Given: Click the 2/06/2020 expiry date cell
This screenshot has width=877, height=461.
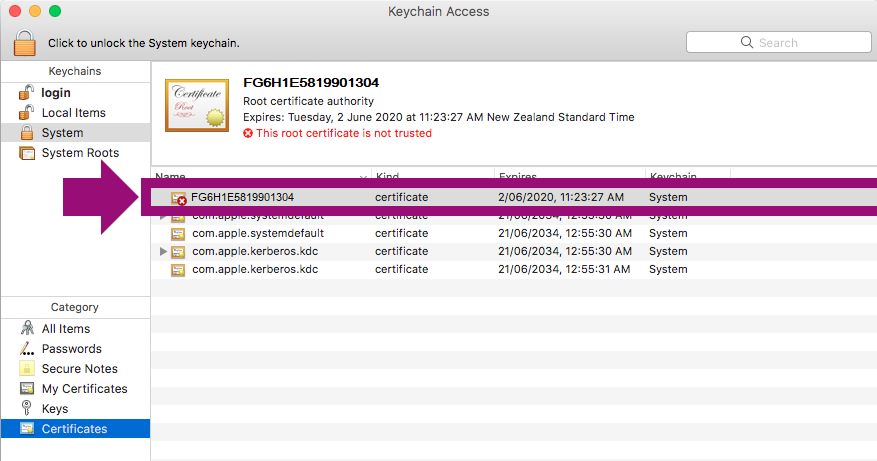Looking at the screenshot, I should point(560,197).
